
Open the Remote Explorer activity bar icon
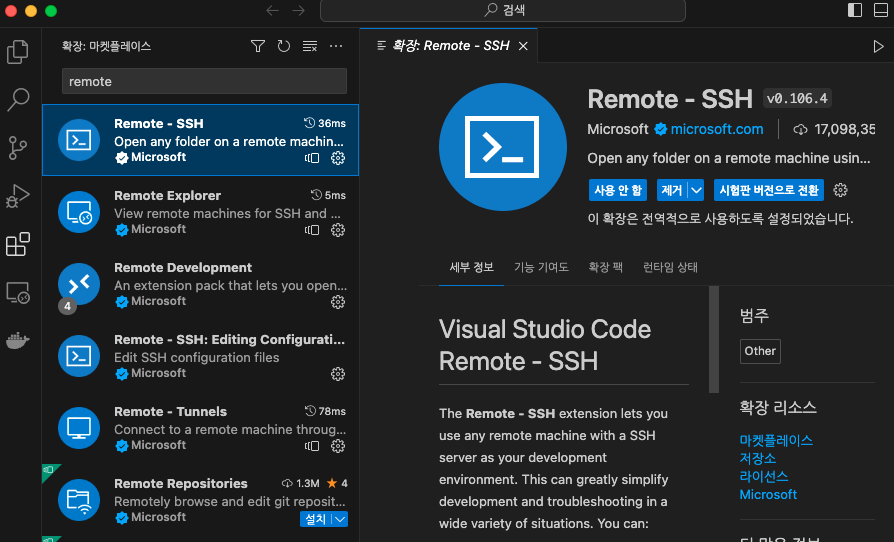18,293
